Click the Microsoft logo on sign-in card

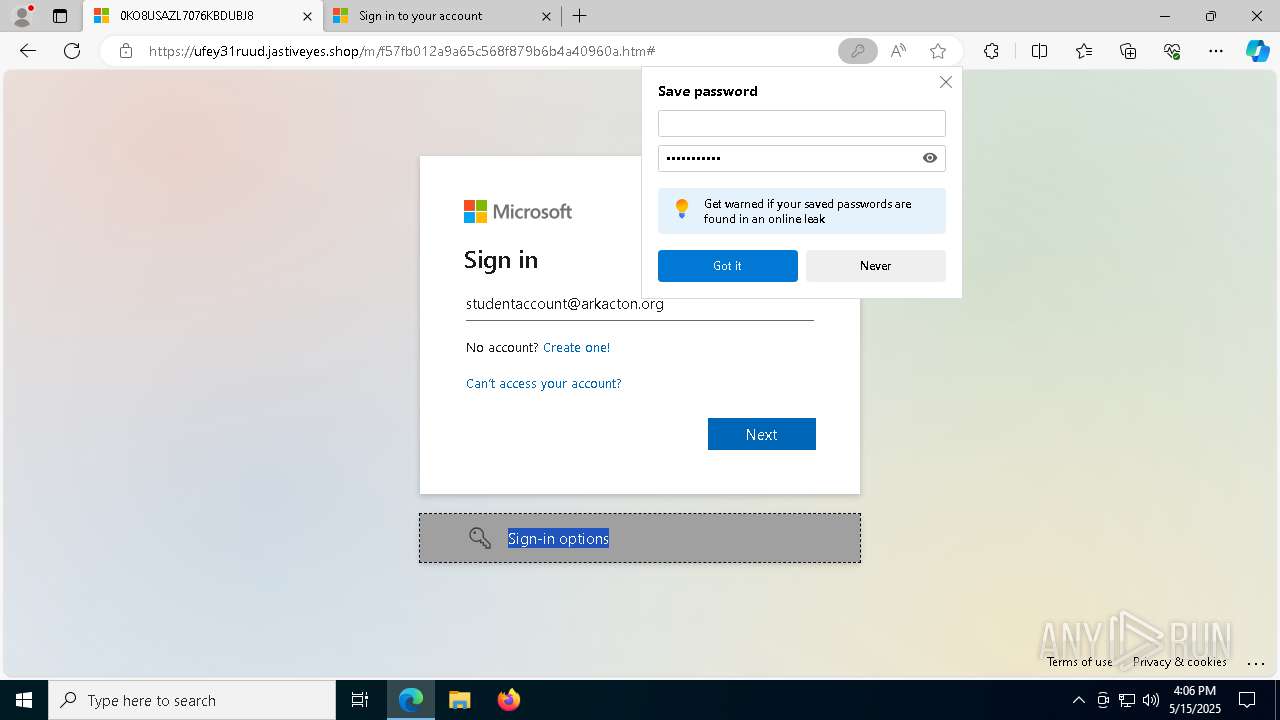tap(518, 211)
